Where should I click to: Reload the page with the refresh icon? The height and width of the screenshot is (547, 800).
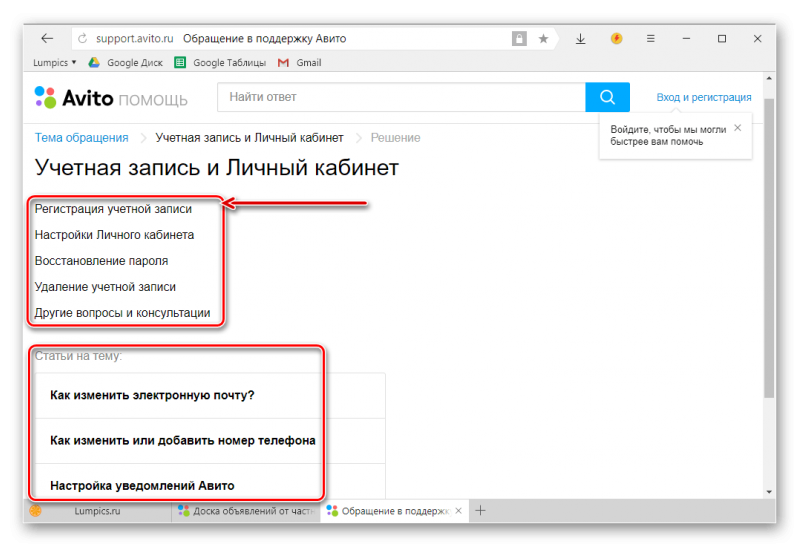click(x=83, y=38)
